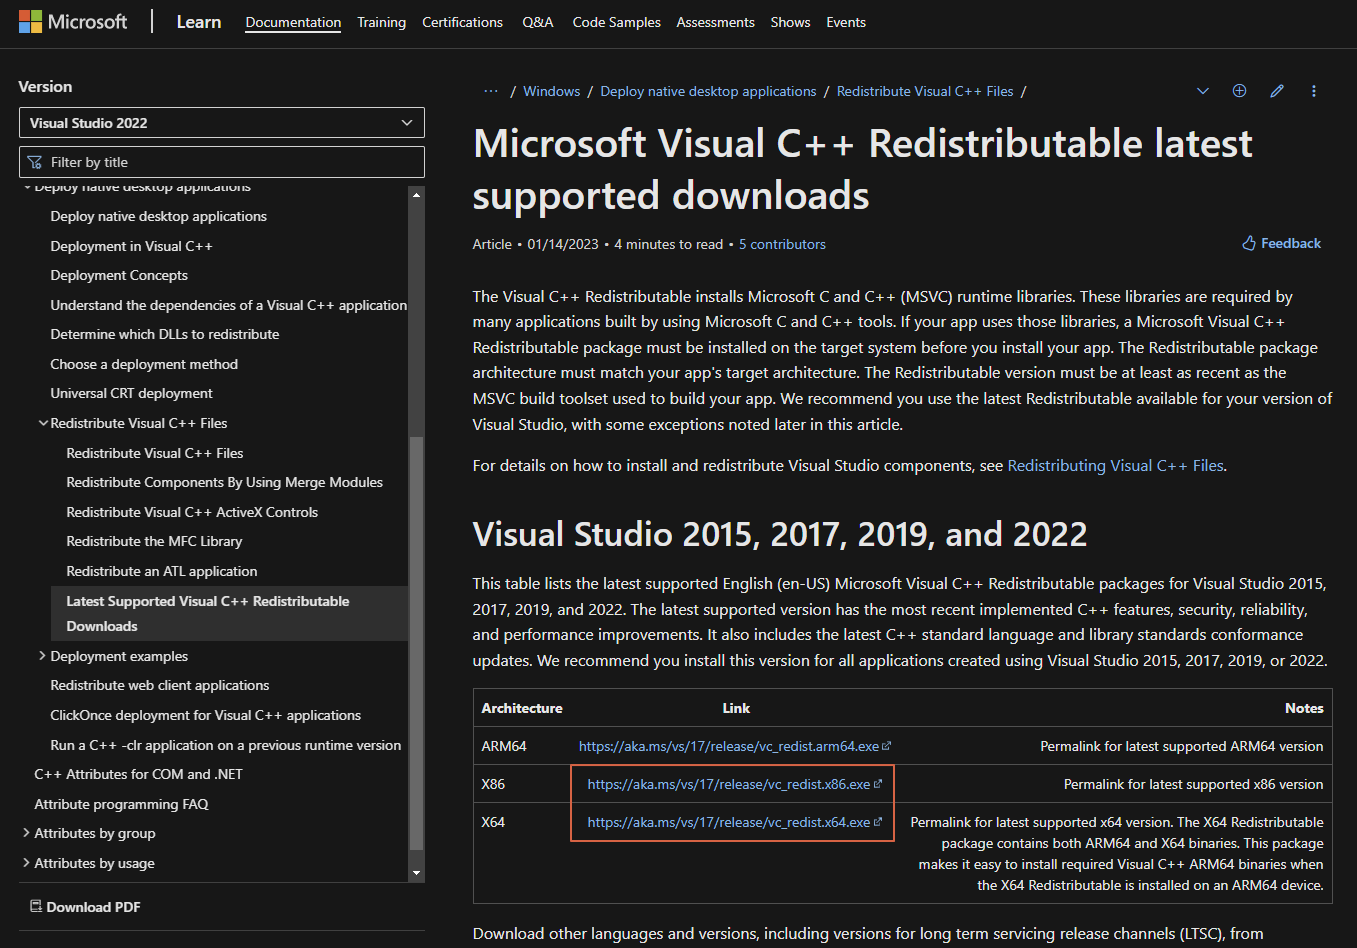Collapse the Redistribute Visual C++ Files tree

42,422
